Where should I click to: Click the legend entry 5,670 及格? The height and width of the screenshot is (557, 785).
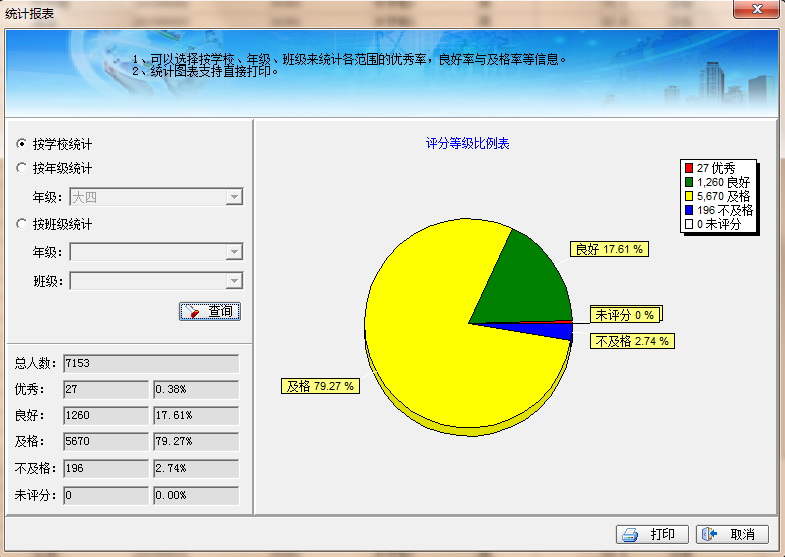(x=718, y=196)
